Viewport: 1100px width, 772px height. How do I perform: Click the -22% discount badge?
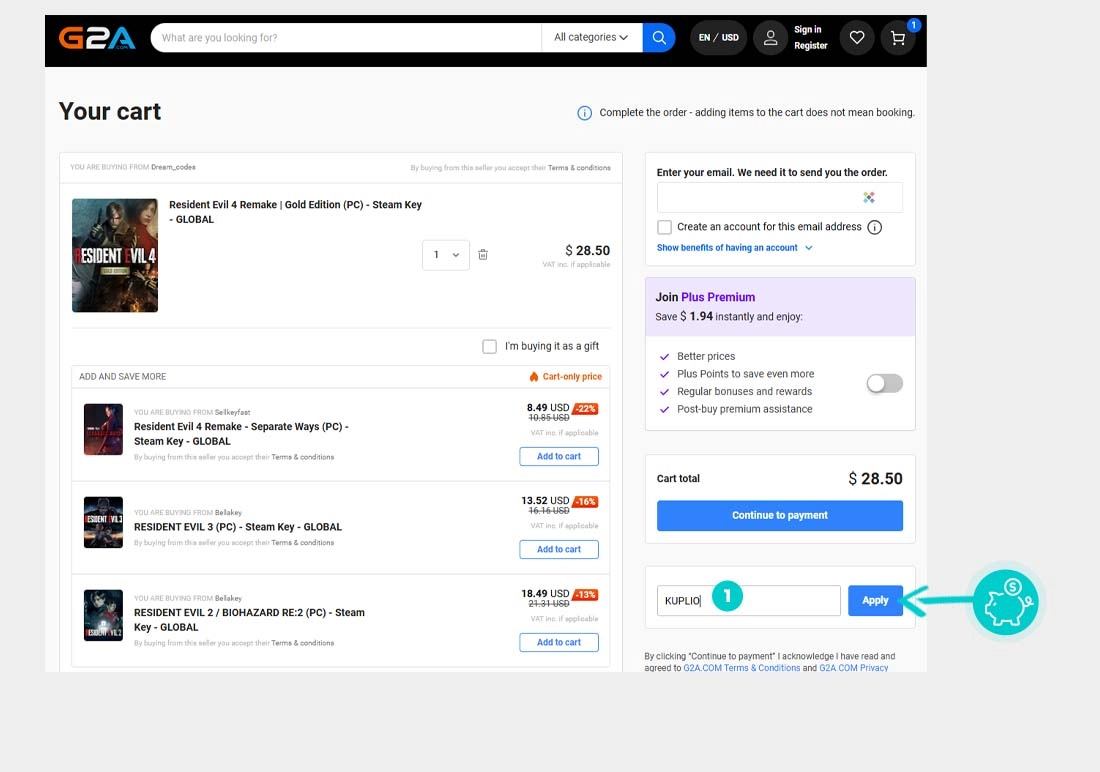(586, 408)
